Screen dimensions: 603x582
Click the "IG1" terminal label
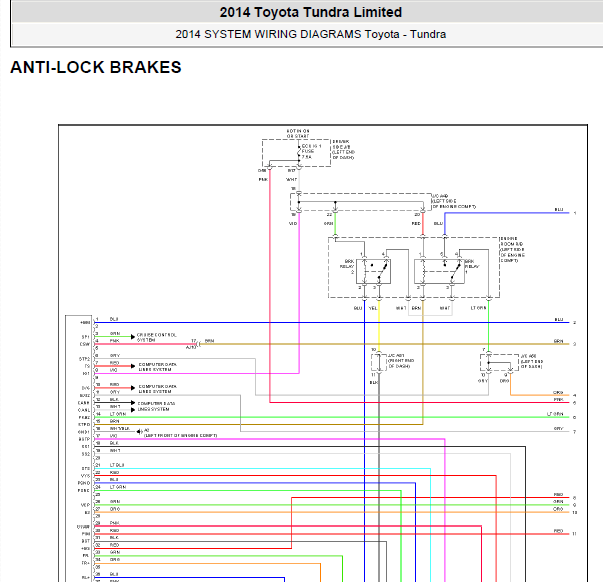pos(86,374)
